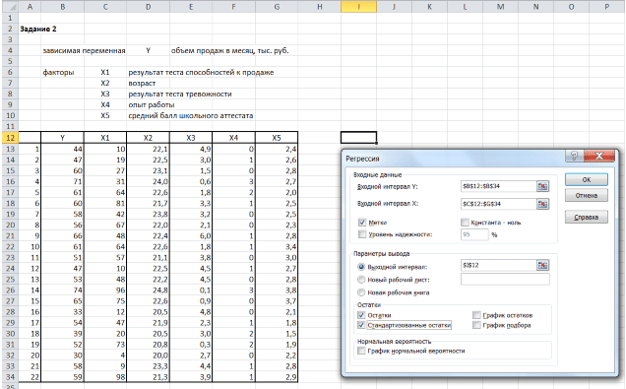Click table header cell X1 in row 12
626x389 pixels.
(x=105, y=138)
